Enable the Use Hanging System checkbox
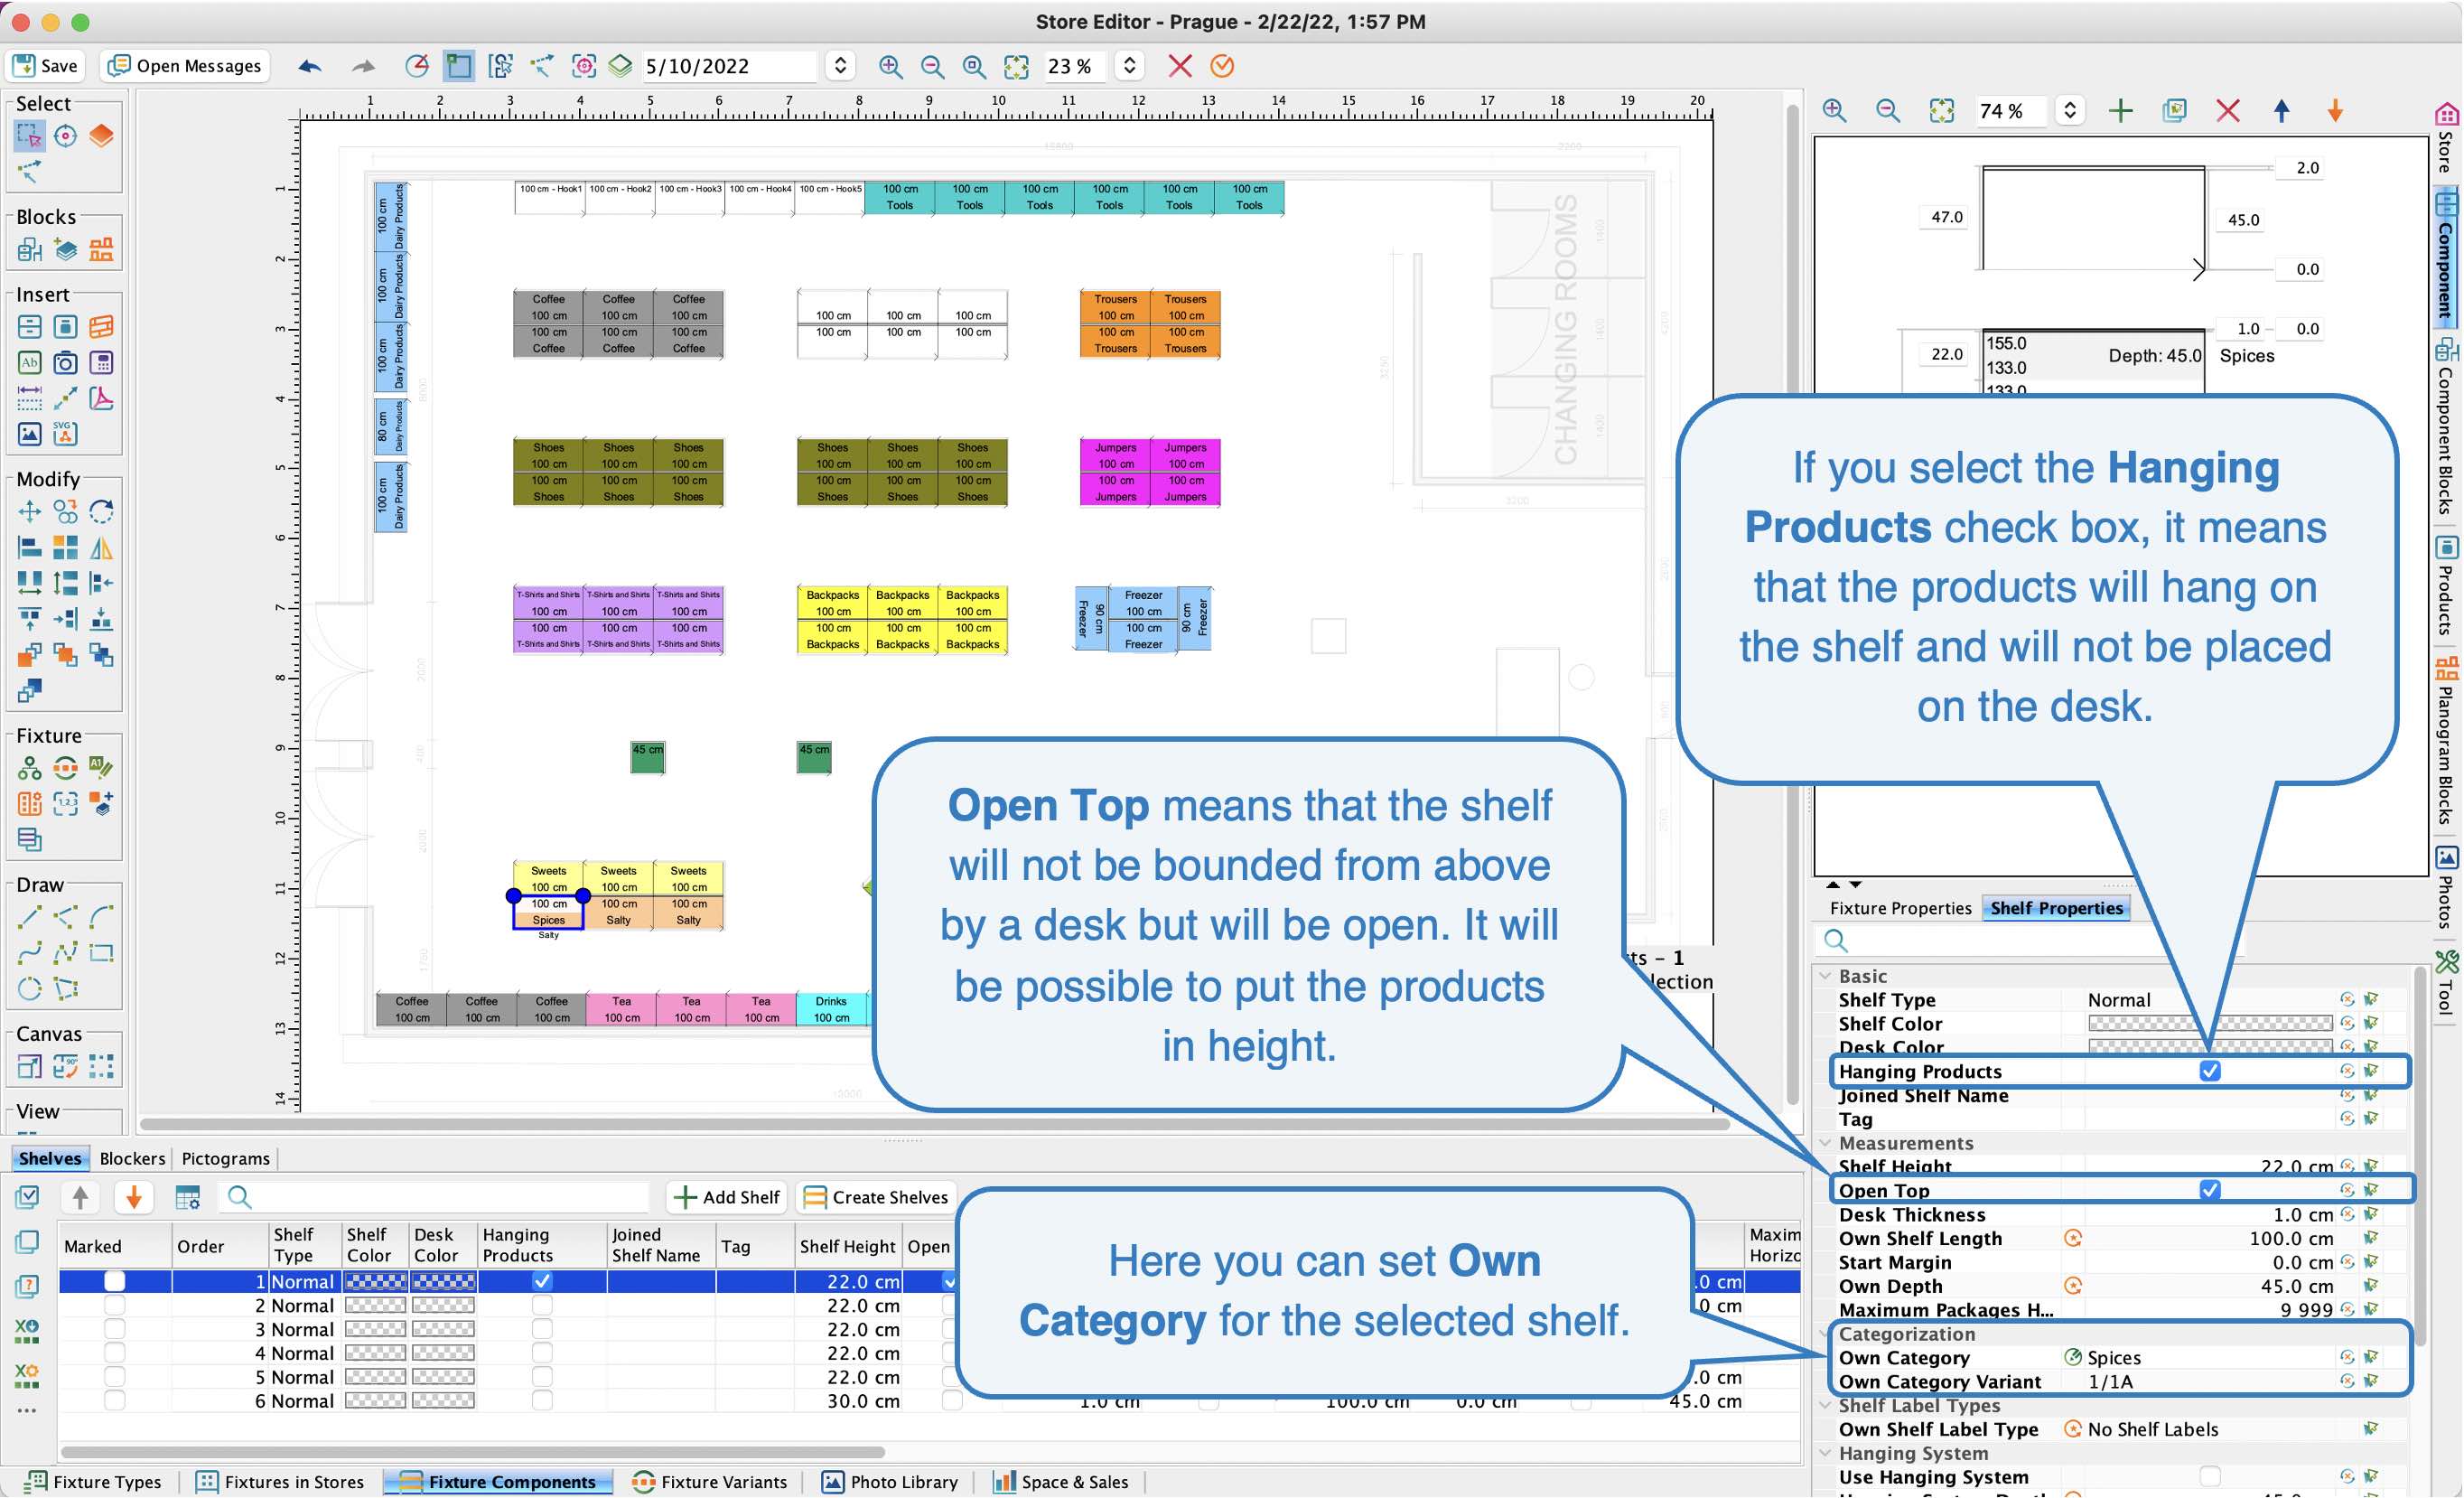This screenshot has height=1498, width=2464. [x=2209, y=1477]
